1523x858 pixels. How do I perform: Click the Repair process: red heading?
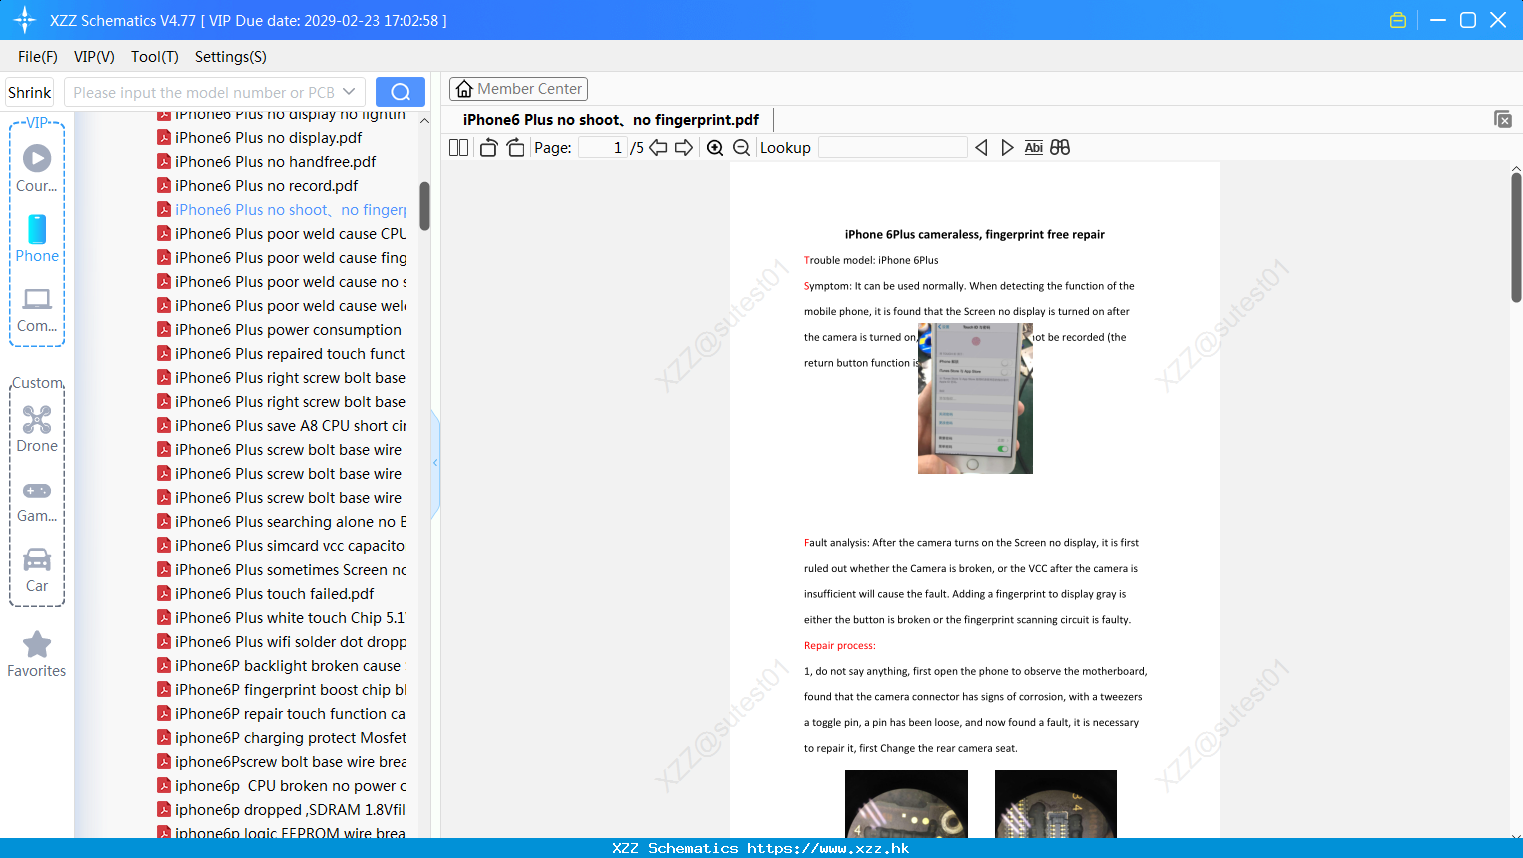(840, 646)
